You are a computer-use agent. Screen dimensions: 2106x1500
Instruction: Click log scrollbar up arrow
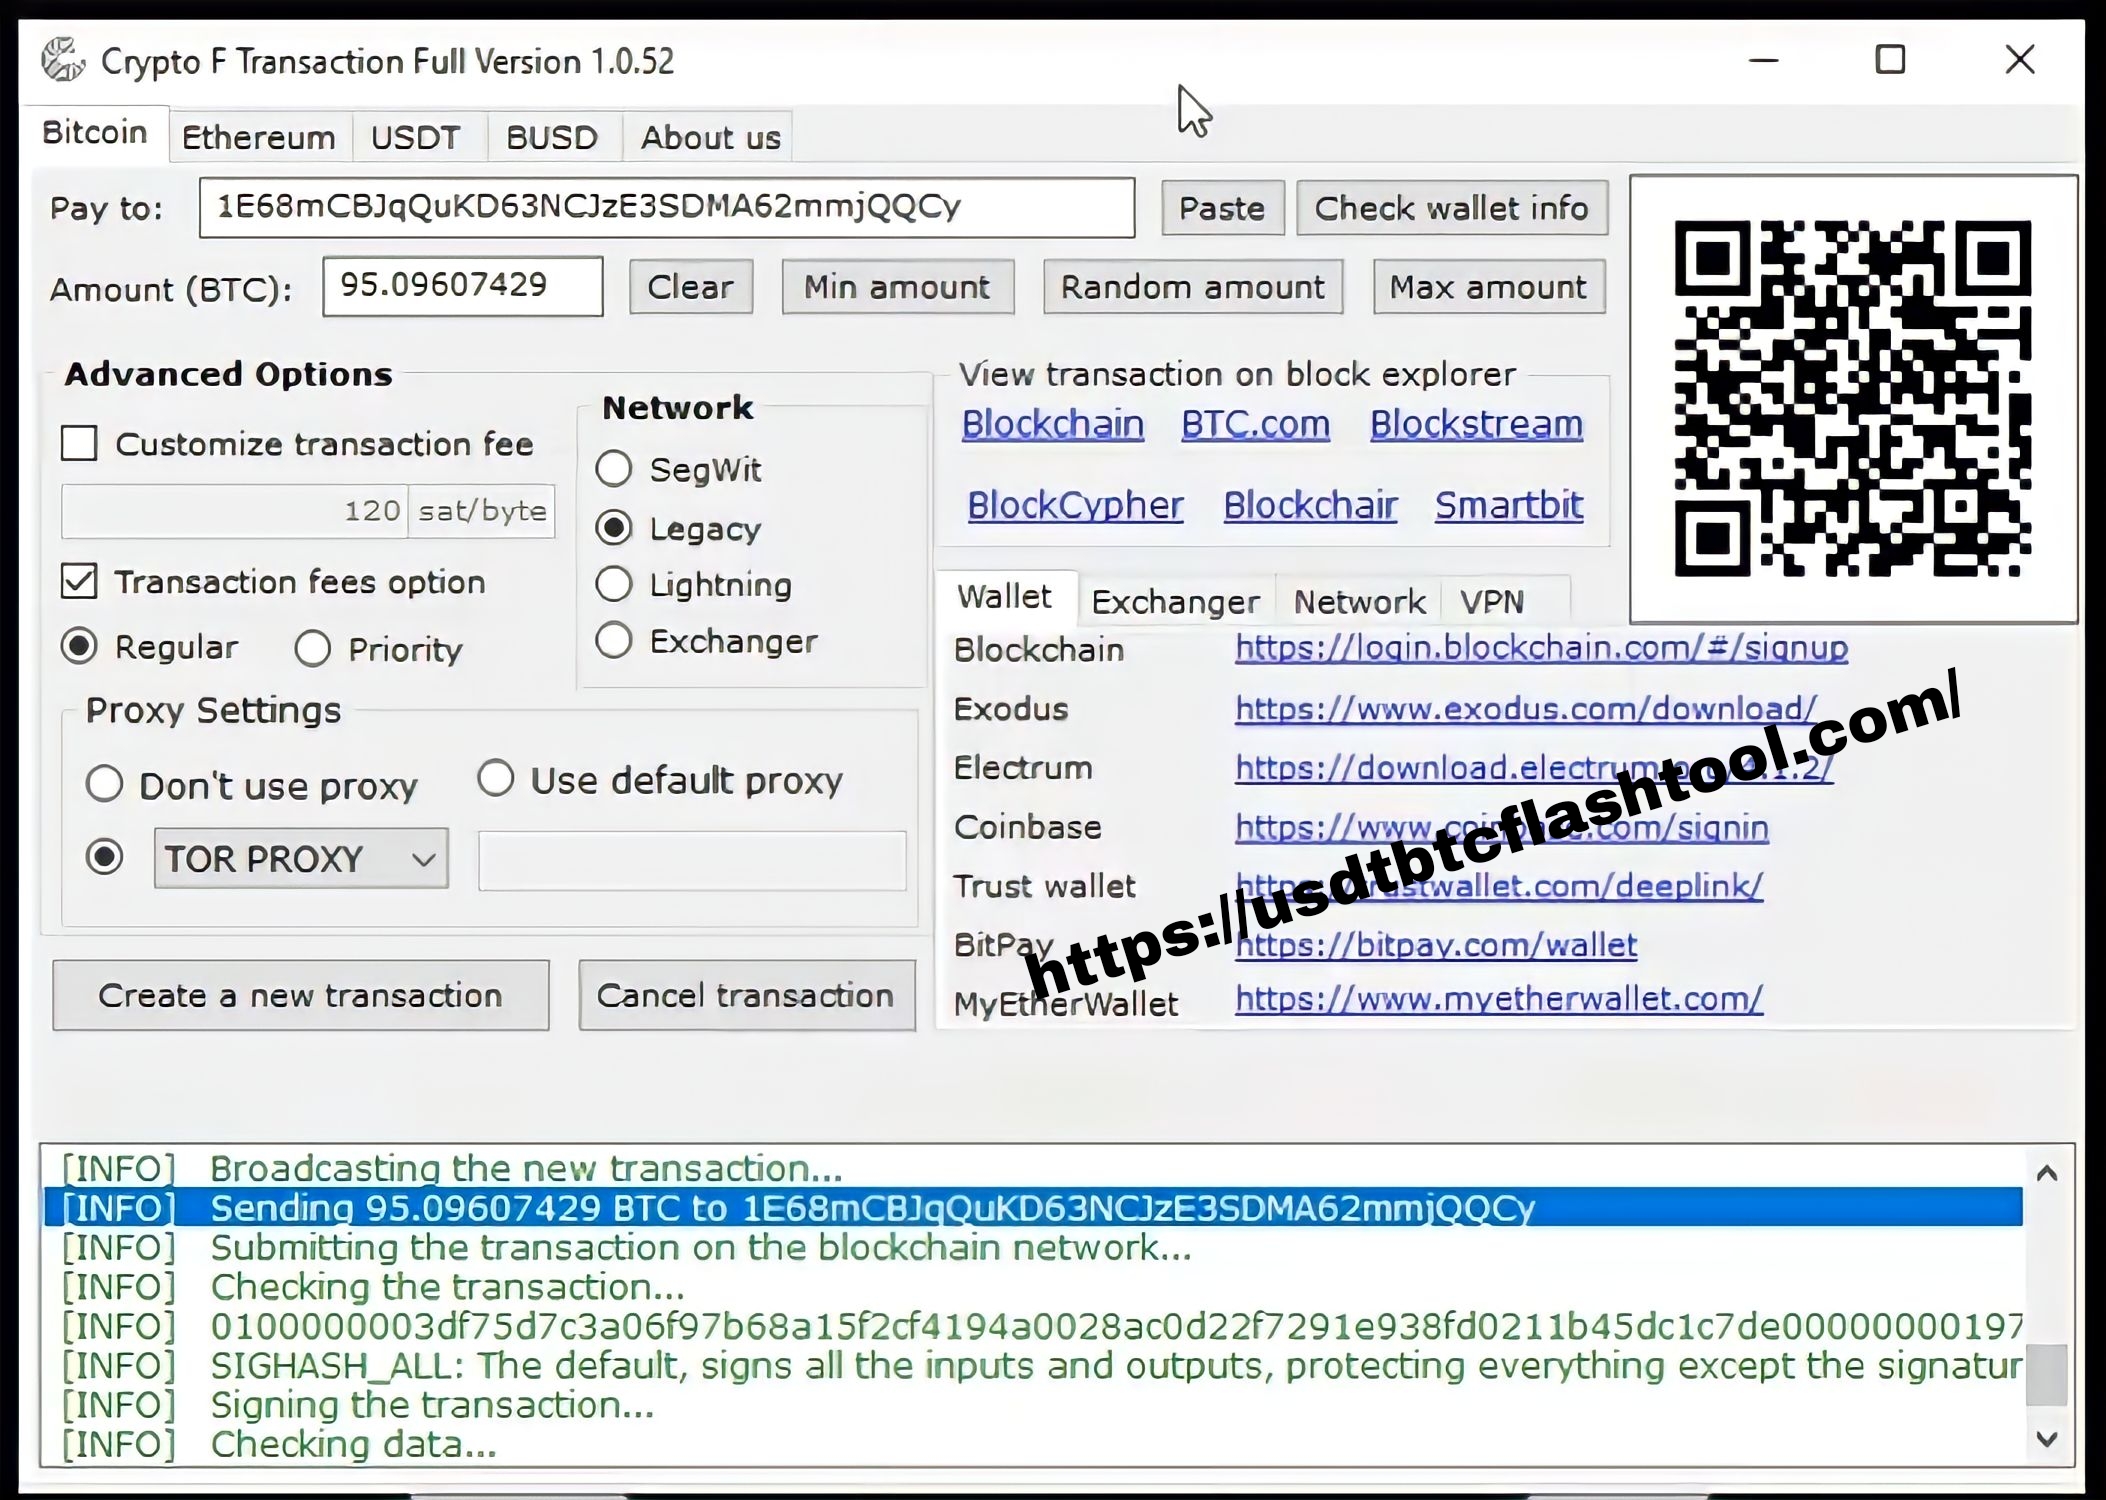2047,1172
